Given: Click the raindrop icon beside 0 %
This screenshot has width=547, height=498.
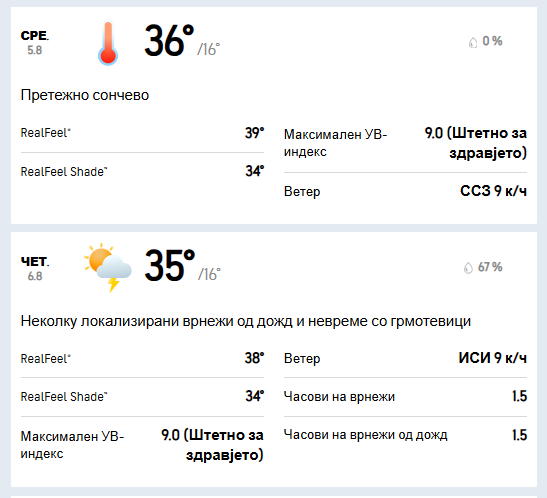Looking at the screenshot, I should click(x=473, y=42).
